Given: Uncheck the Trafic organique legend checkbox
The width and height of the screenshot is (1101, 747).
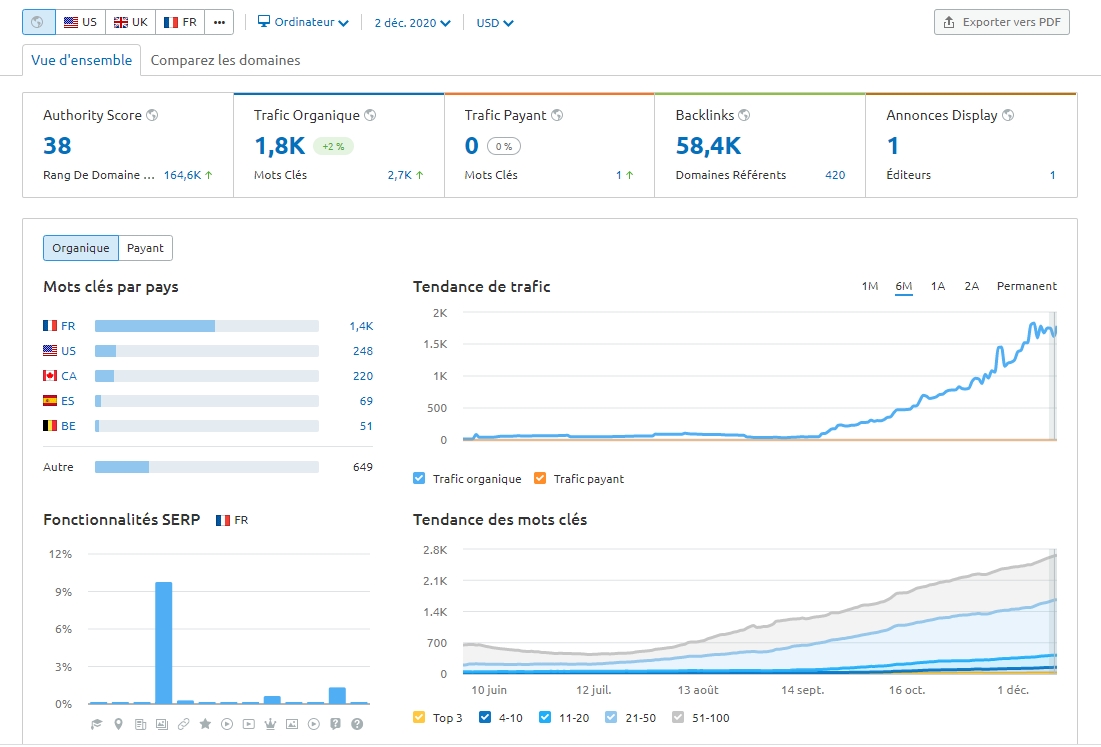Looking at the screenshot, I should tap(420, 479).
